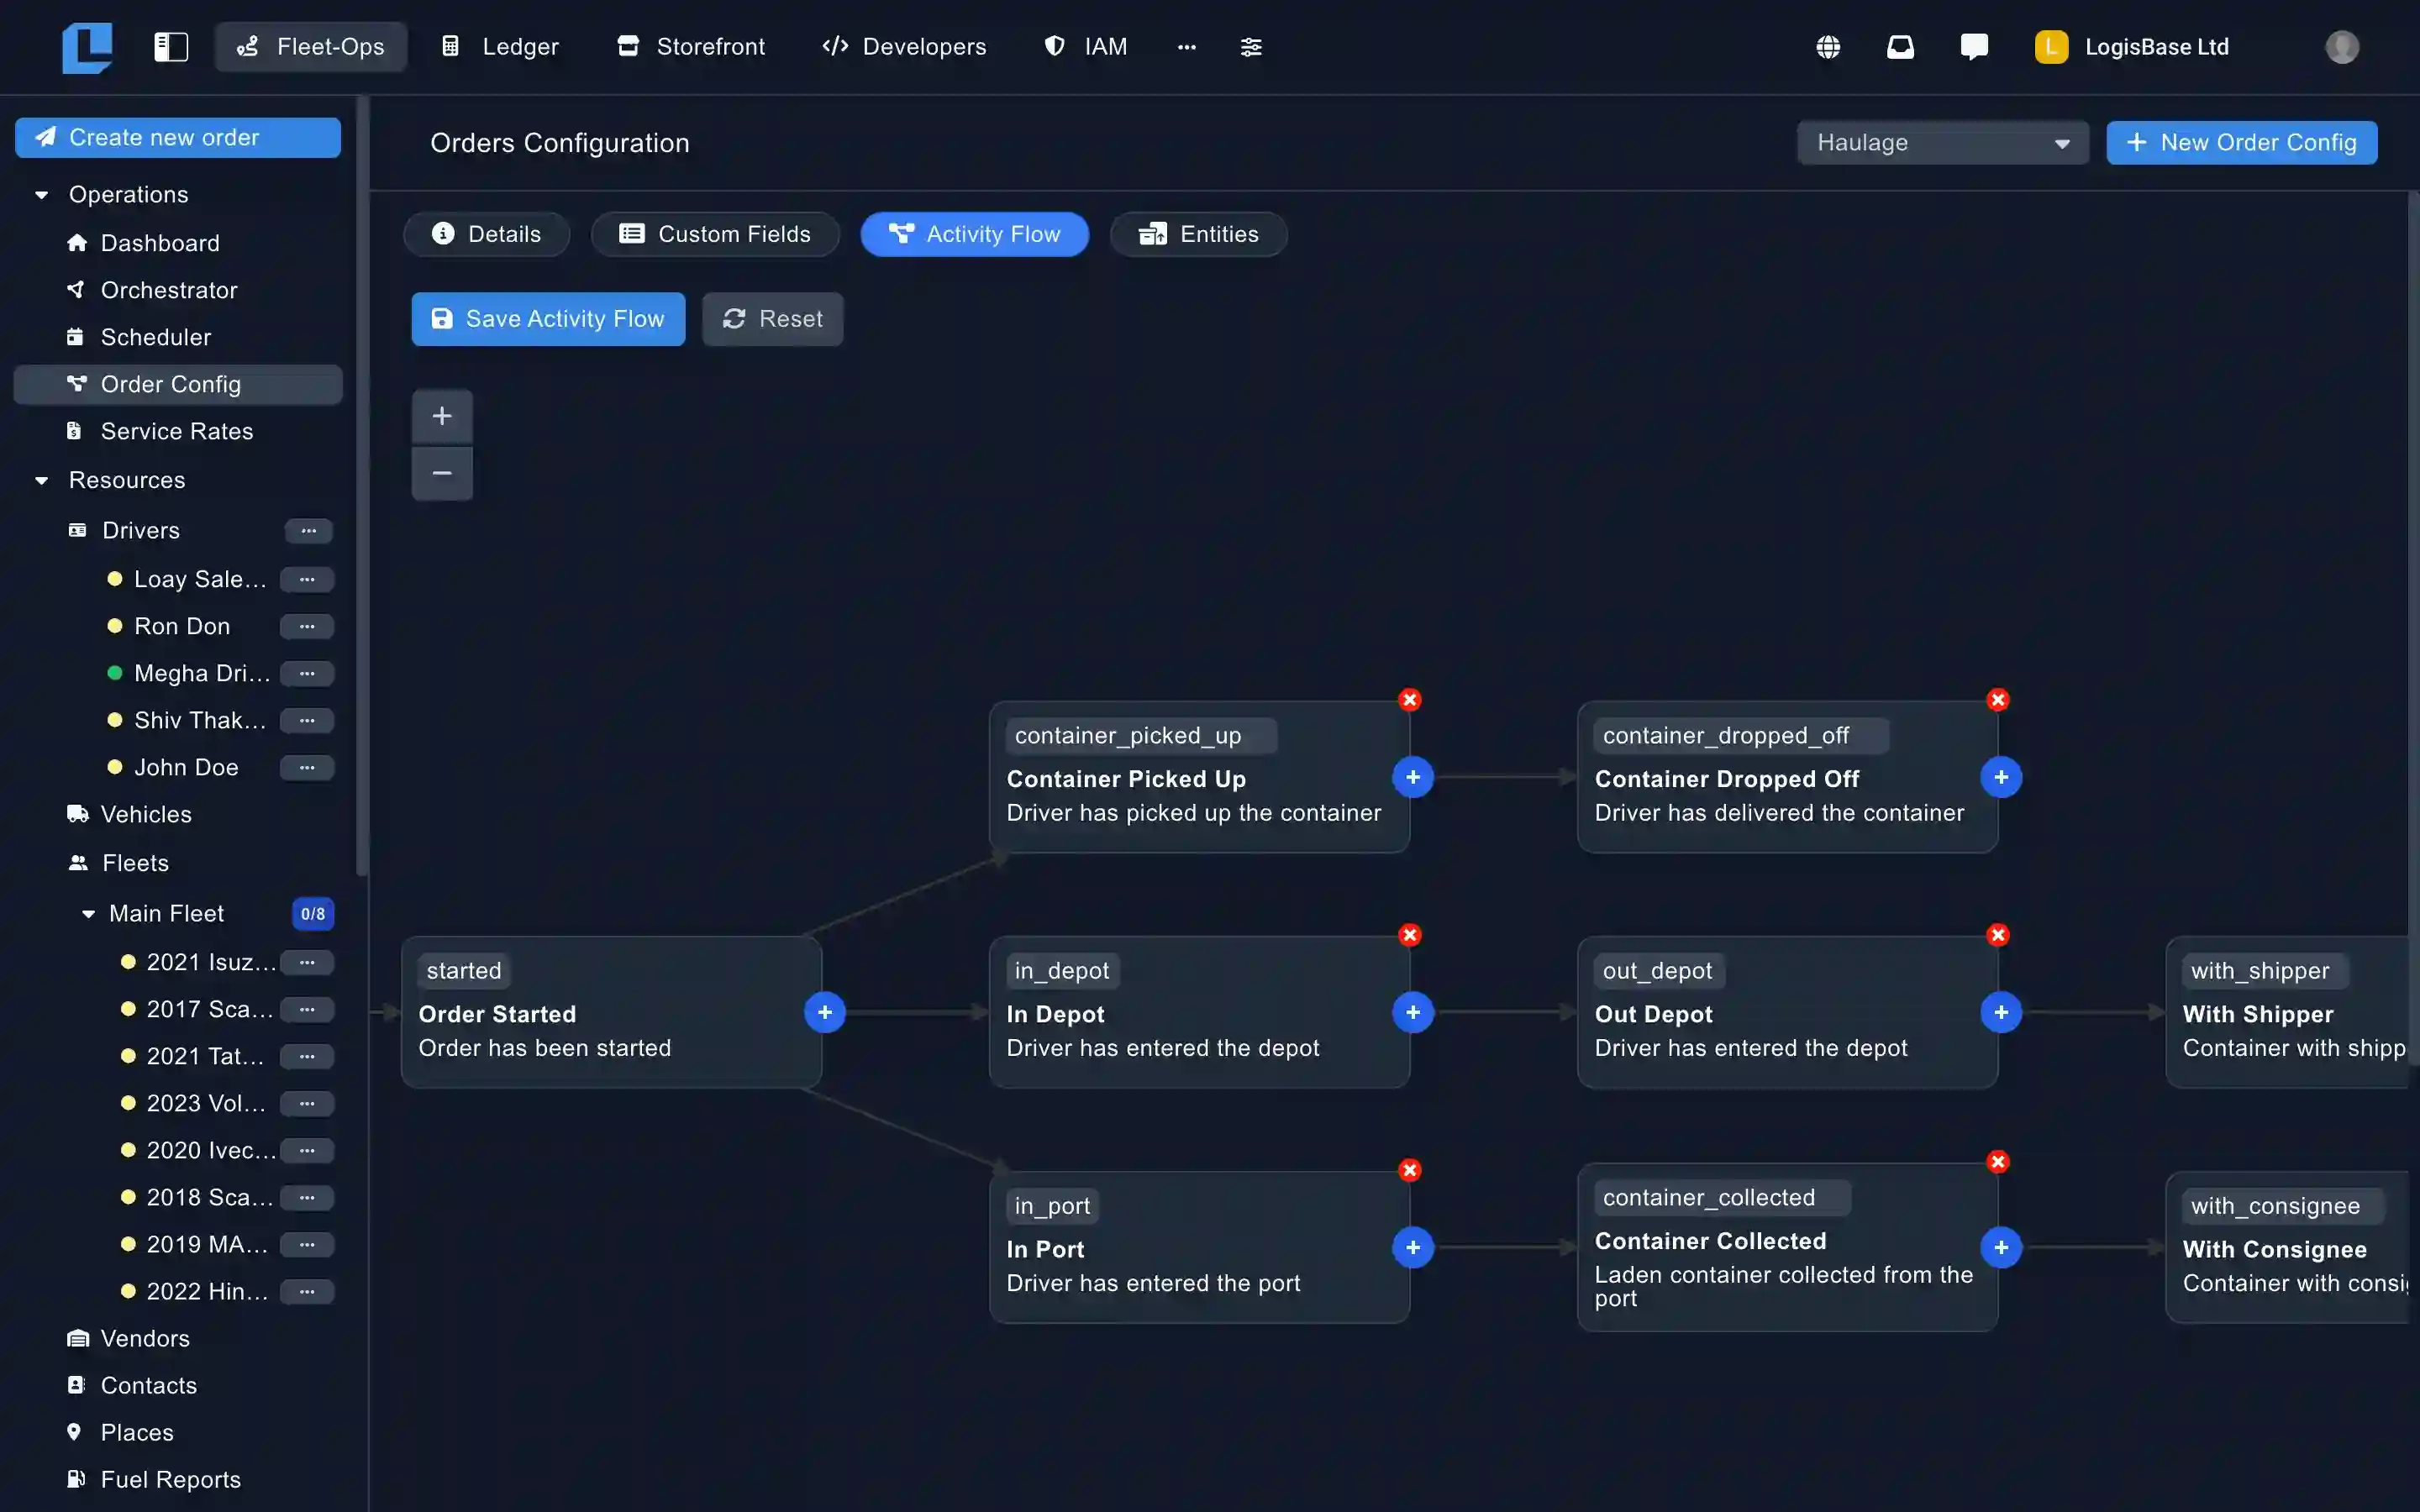Open the LogisBase Ltd organization menu
Image resolution: width=2420 pixels, height=1512 pixels.
point(2132,47)
